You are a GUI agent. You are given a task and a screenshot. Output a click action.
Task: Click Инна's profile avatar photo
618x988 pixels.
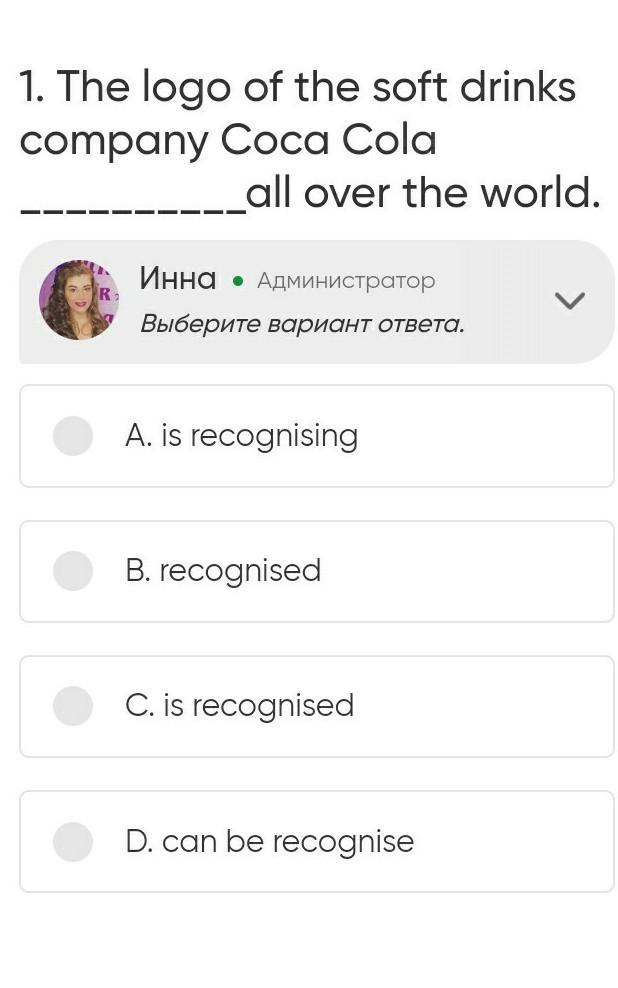79,300
